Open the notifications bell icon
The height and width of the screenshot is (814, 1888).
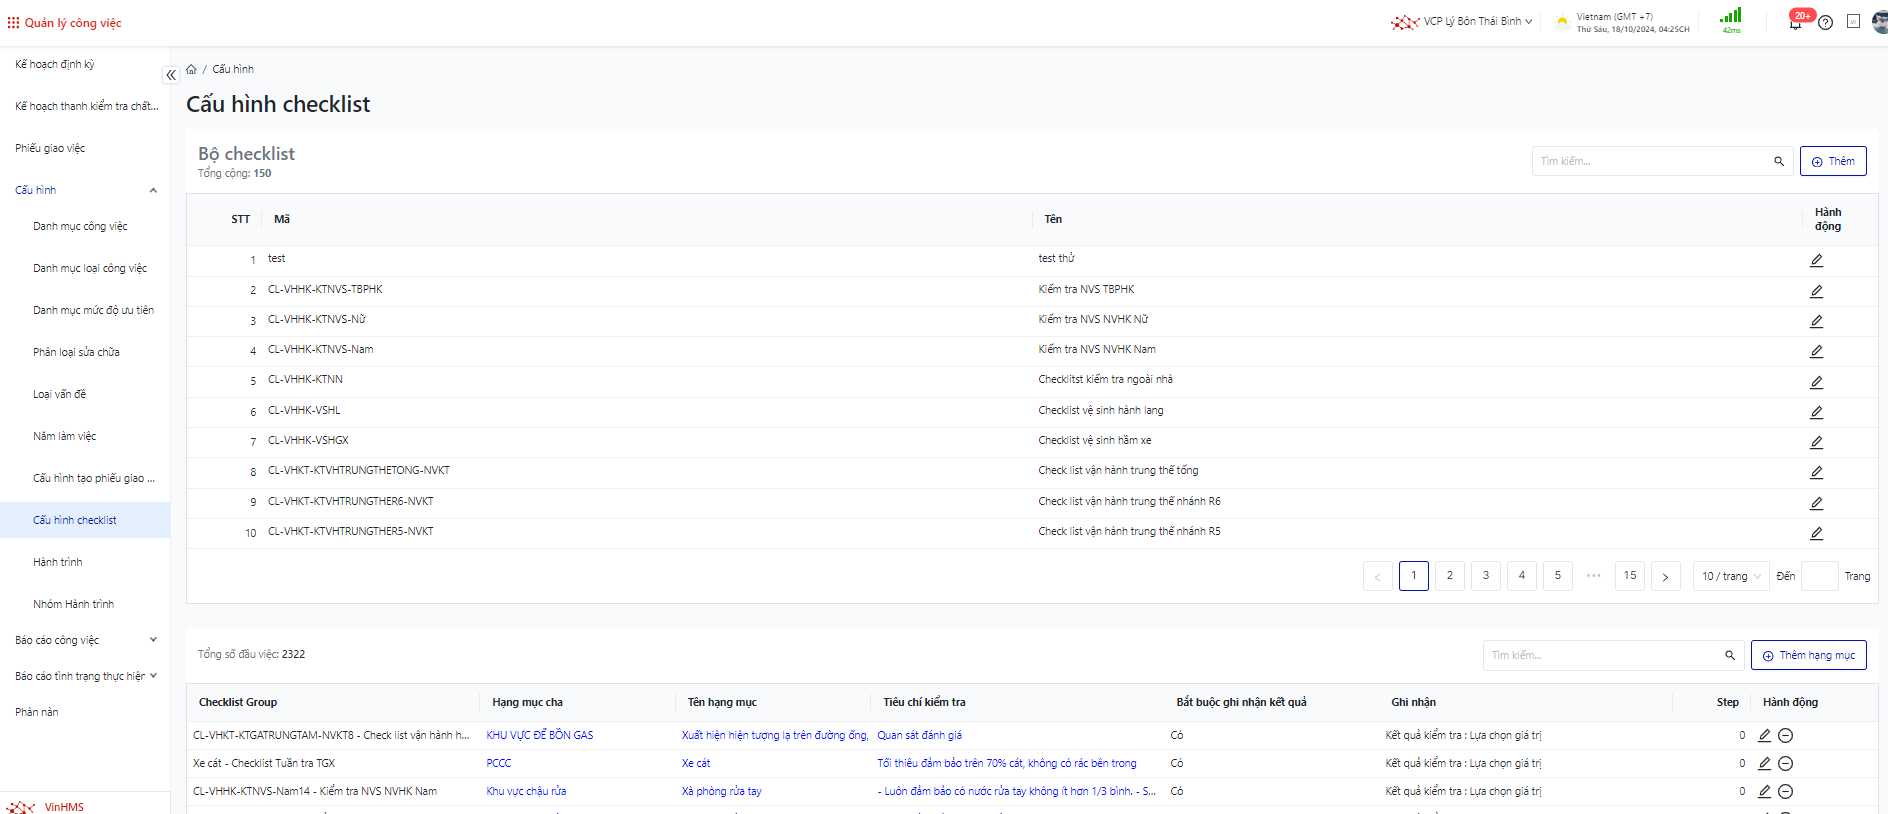coord(1795,23)
